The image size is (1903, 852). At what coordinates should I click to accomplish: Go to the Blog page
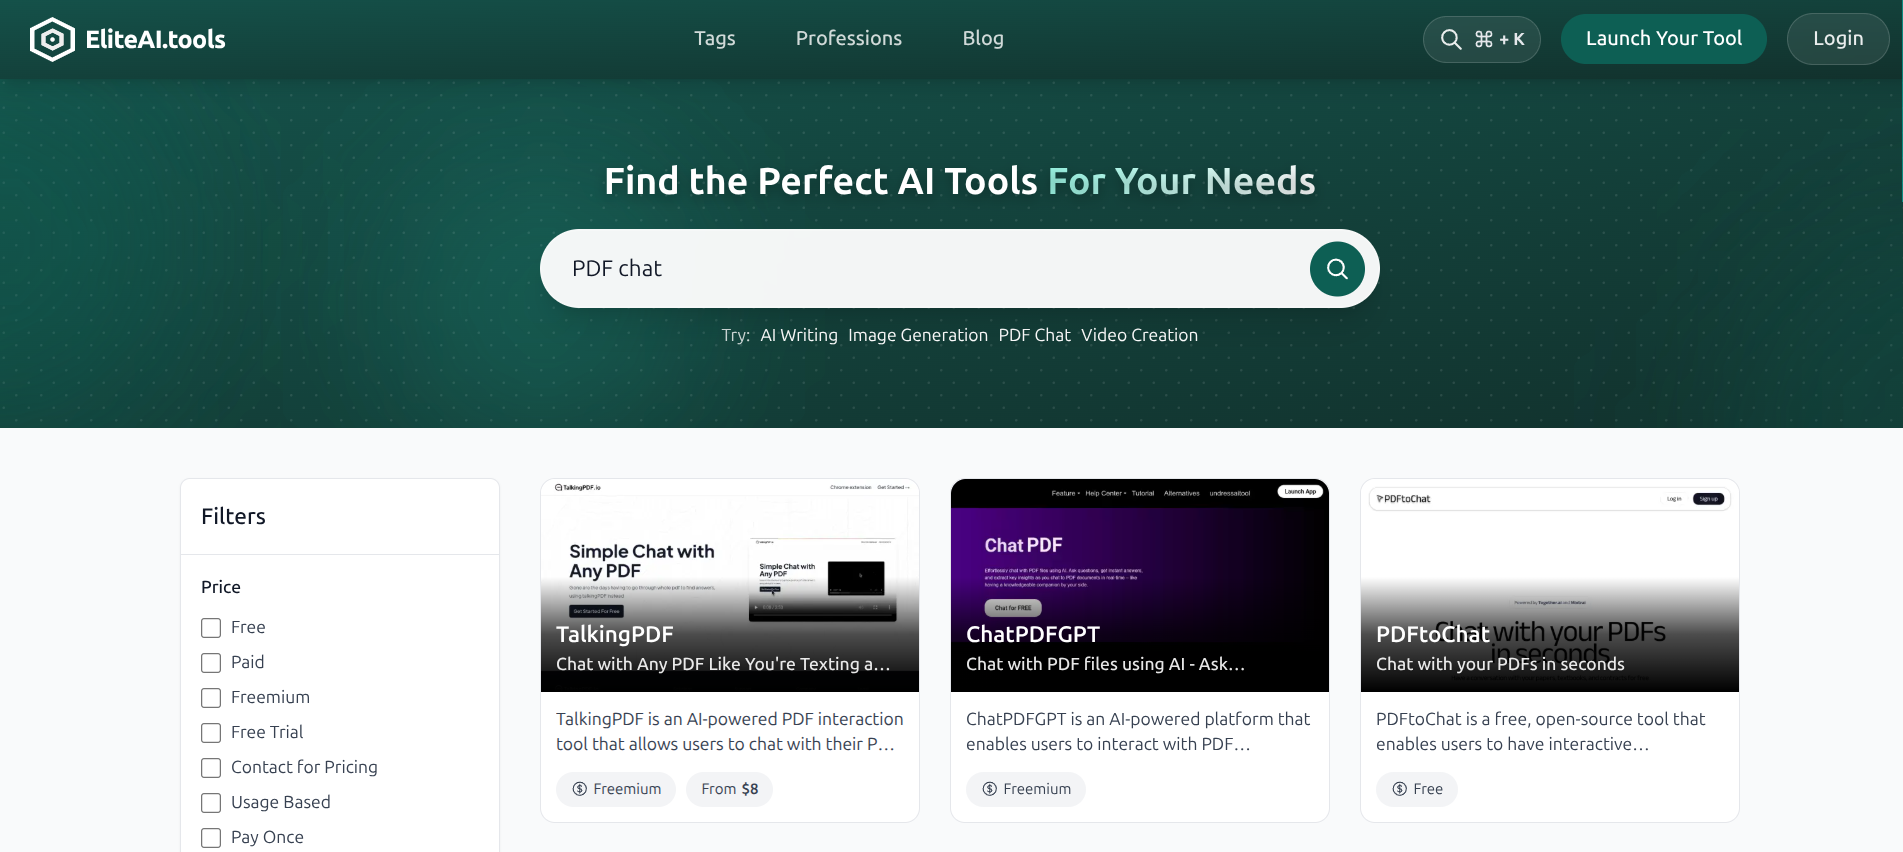(983, 38)
